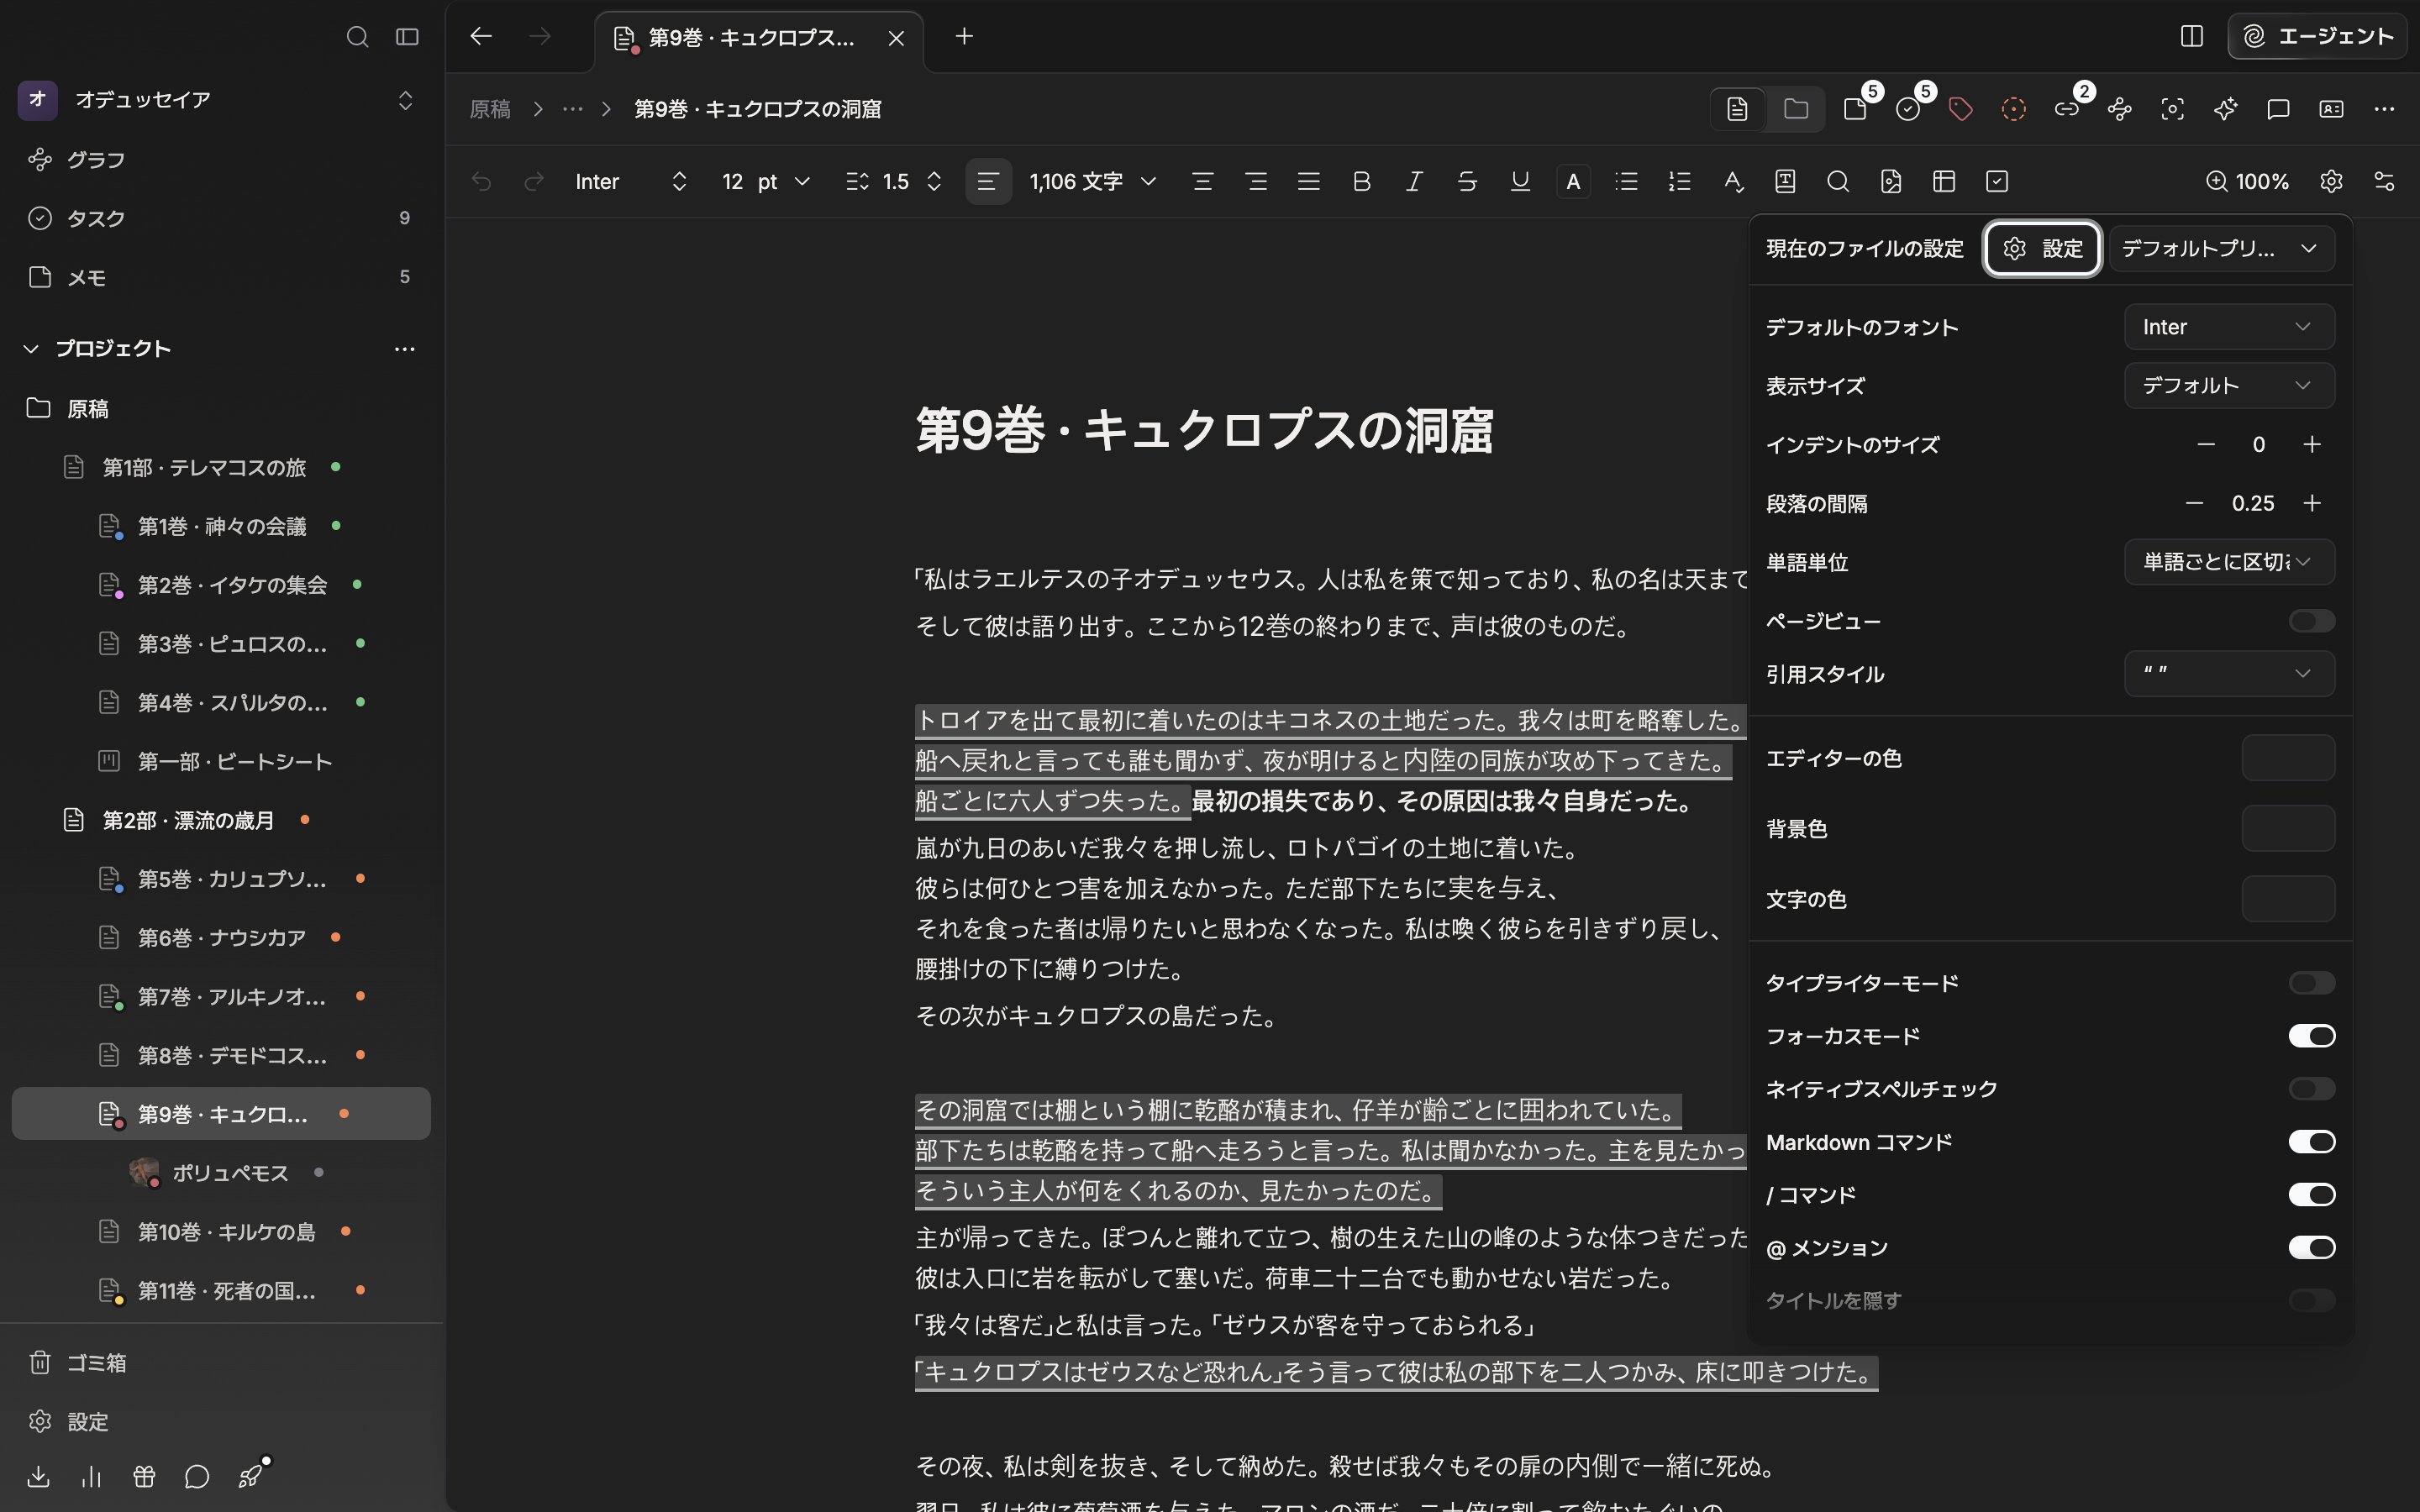Toggle split view layout icon
2420x1512 pixels.
point(2191,36)
